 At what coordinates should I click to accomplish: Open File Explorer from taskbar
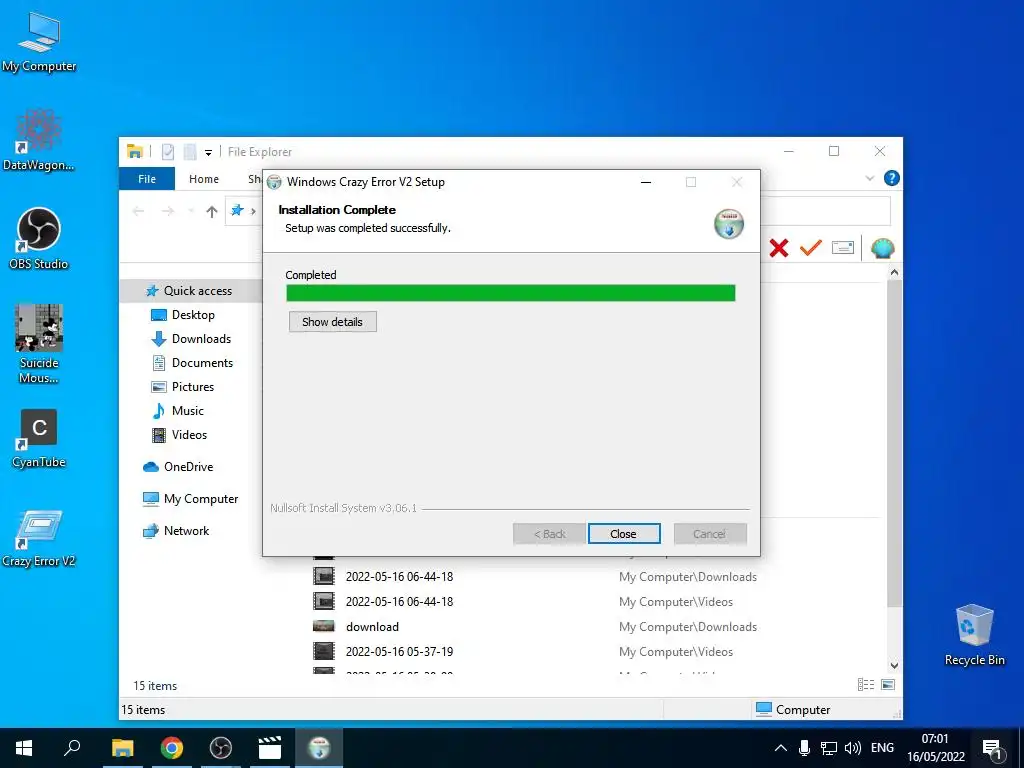click(x=122, y=748)
